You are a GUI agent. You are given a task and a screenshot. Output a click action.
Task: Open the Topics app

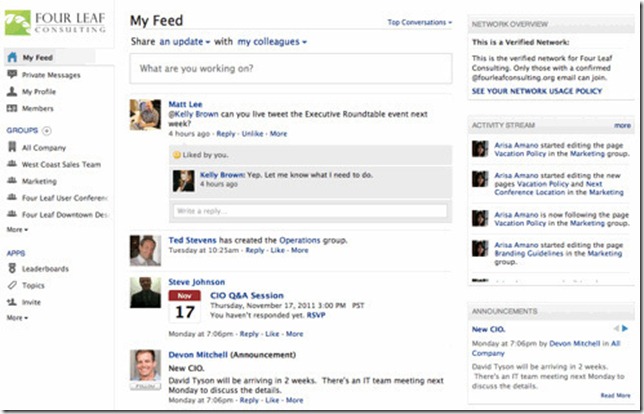[x=33, y=284]
